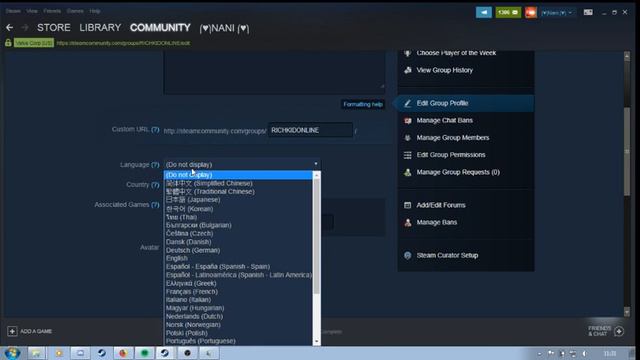640x360 pixels.
Task: Select Simplified Chinese from language list
Action: coord(238,183)
